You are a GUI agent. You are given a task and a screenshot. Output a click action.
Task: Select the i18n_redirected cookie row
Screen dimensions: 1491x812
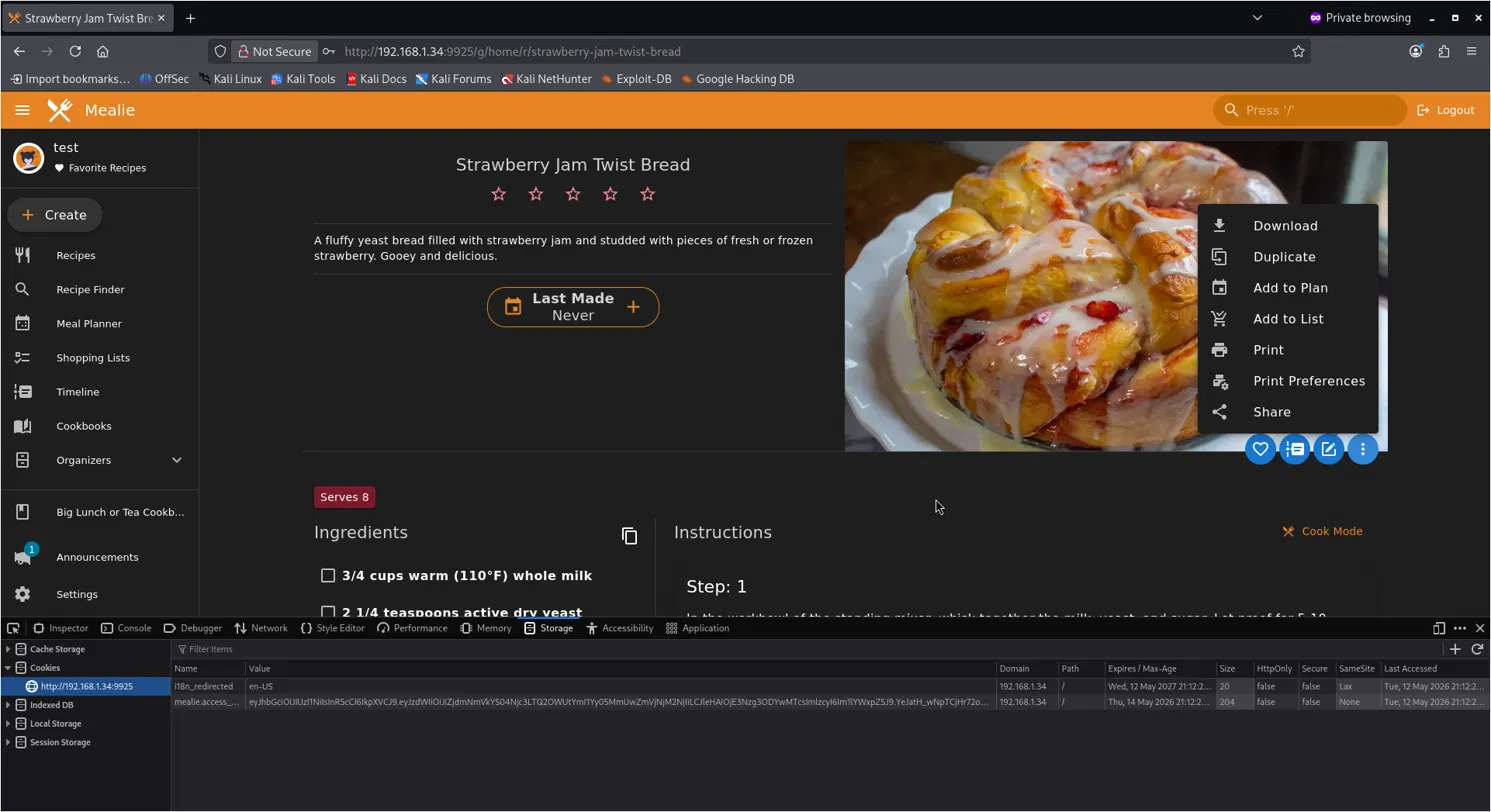[830, 686]
